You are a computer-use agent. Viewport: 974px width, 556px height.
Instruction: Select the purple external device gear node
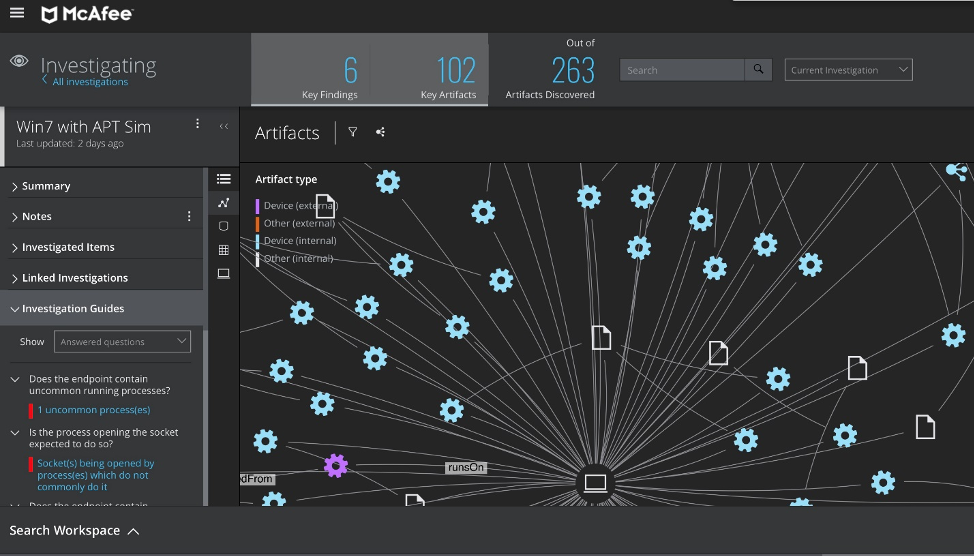(x=335, y=465)
